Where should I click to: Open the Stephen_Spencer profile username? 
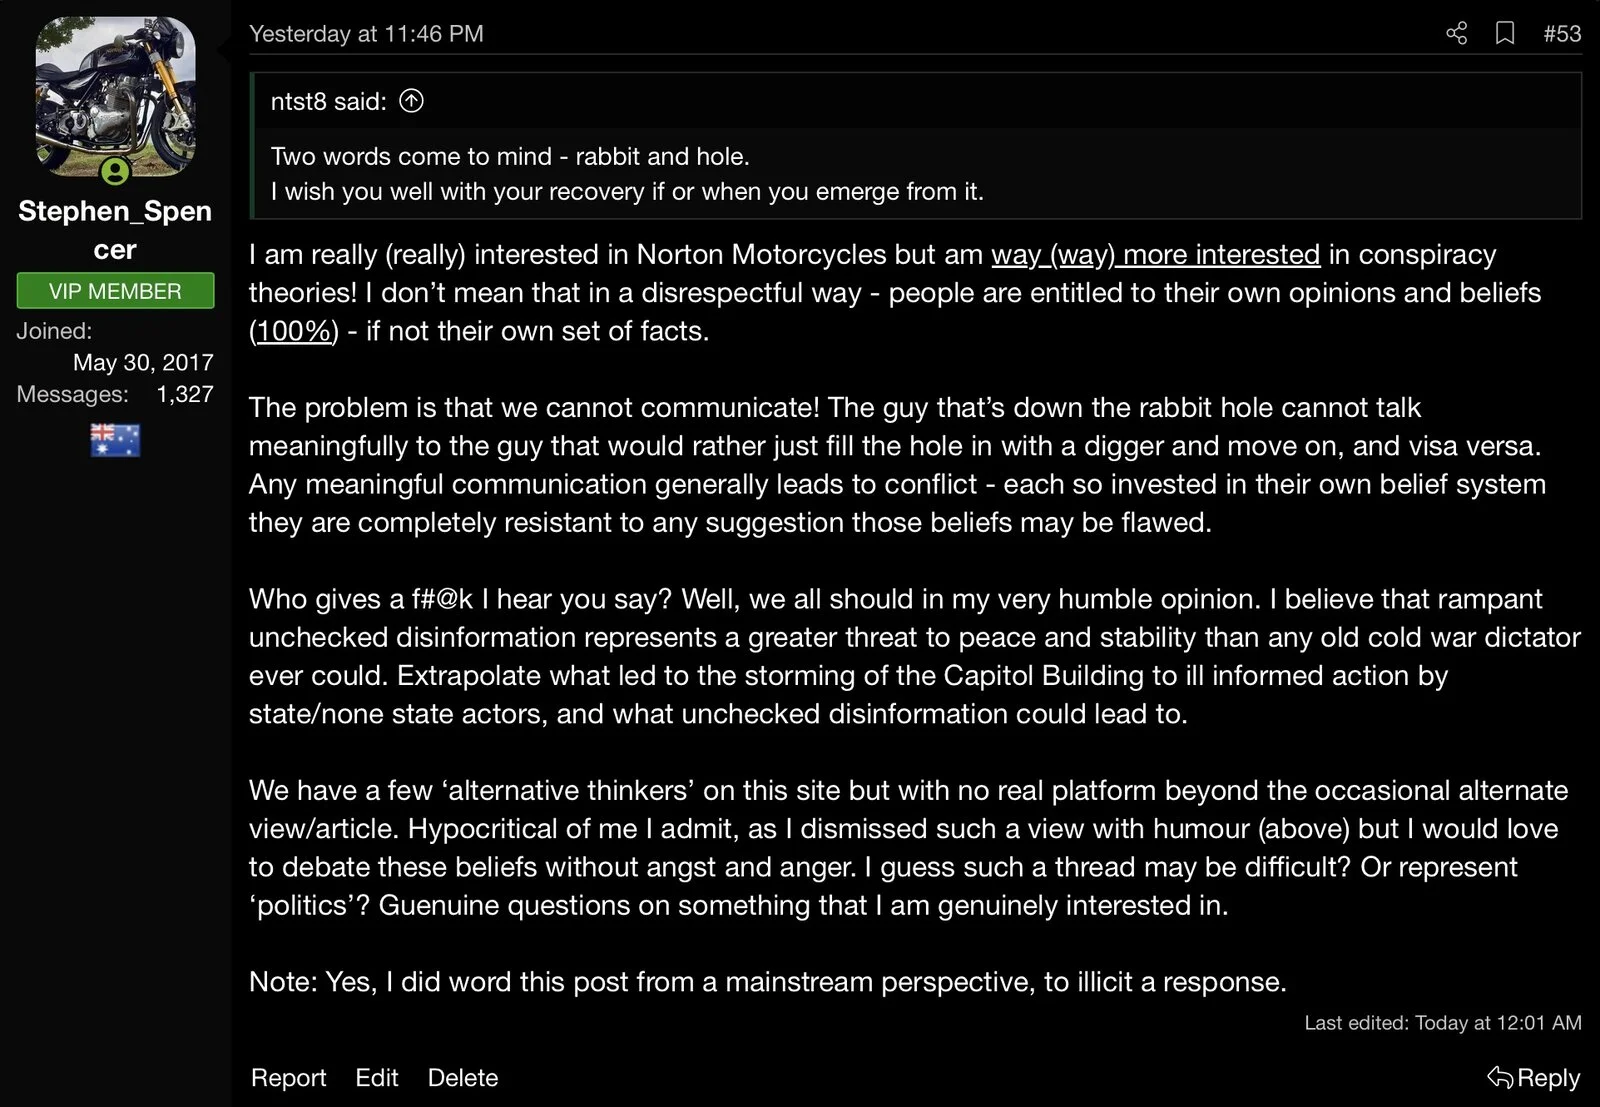(115, 230)
